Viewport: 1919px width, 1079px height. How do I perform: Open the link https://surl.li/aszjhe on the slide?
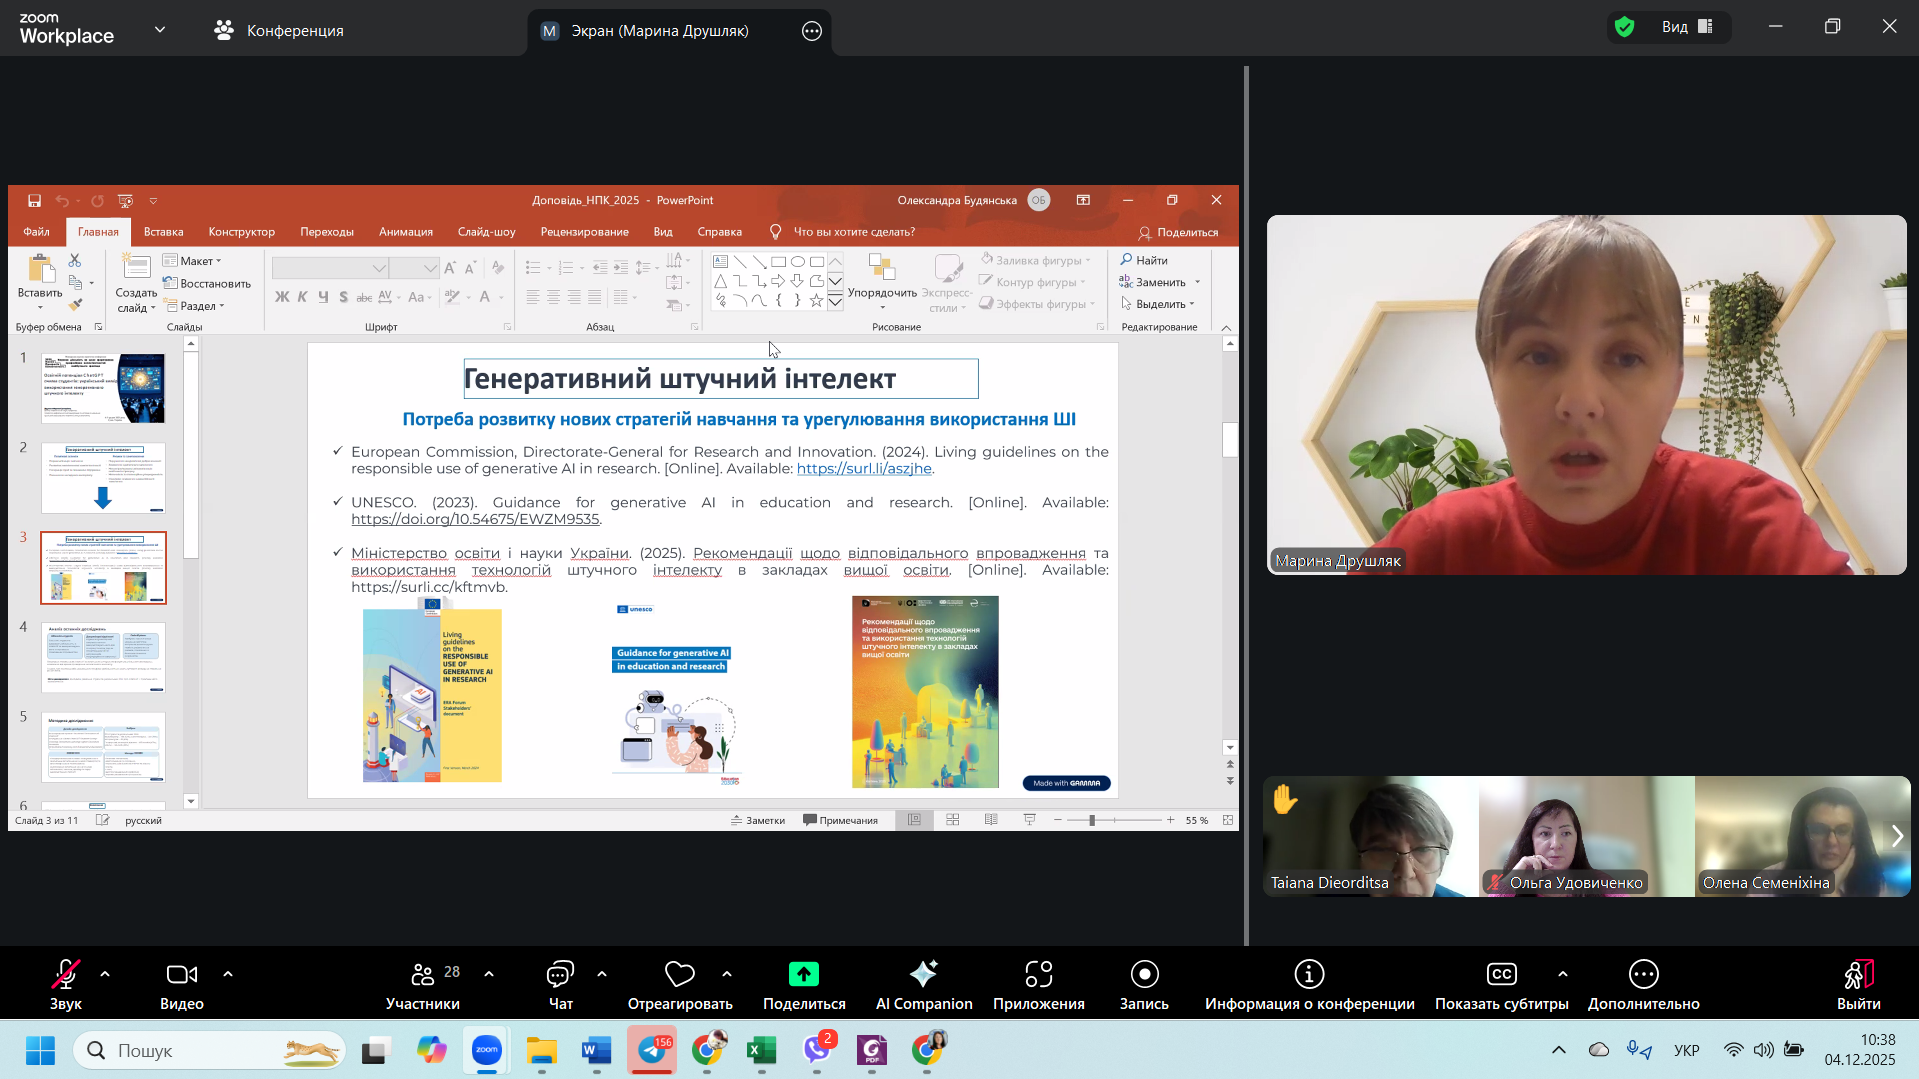(x=862, y=468)
